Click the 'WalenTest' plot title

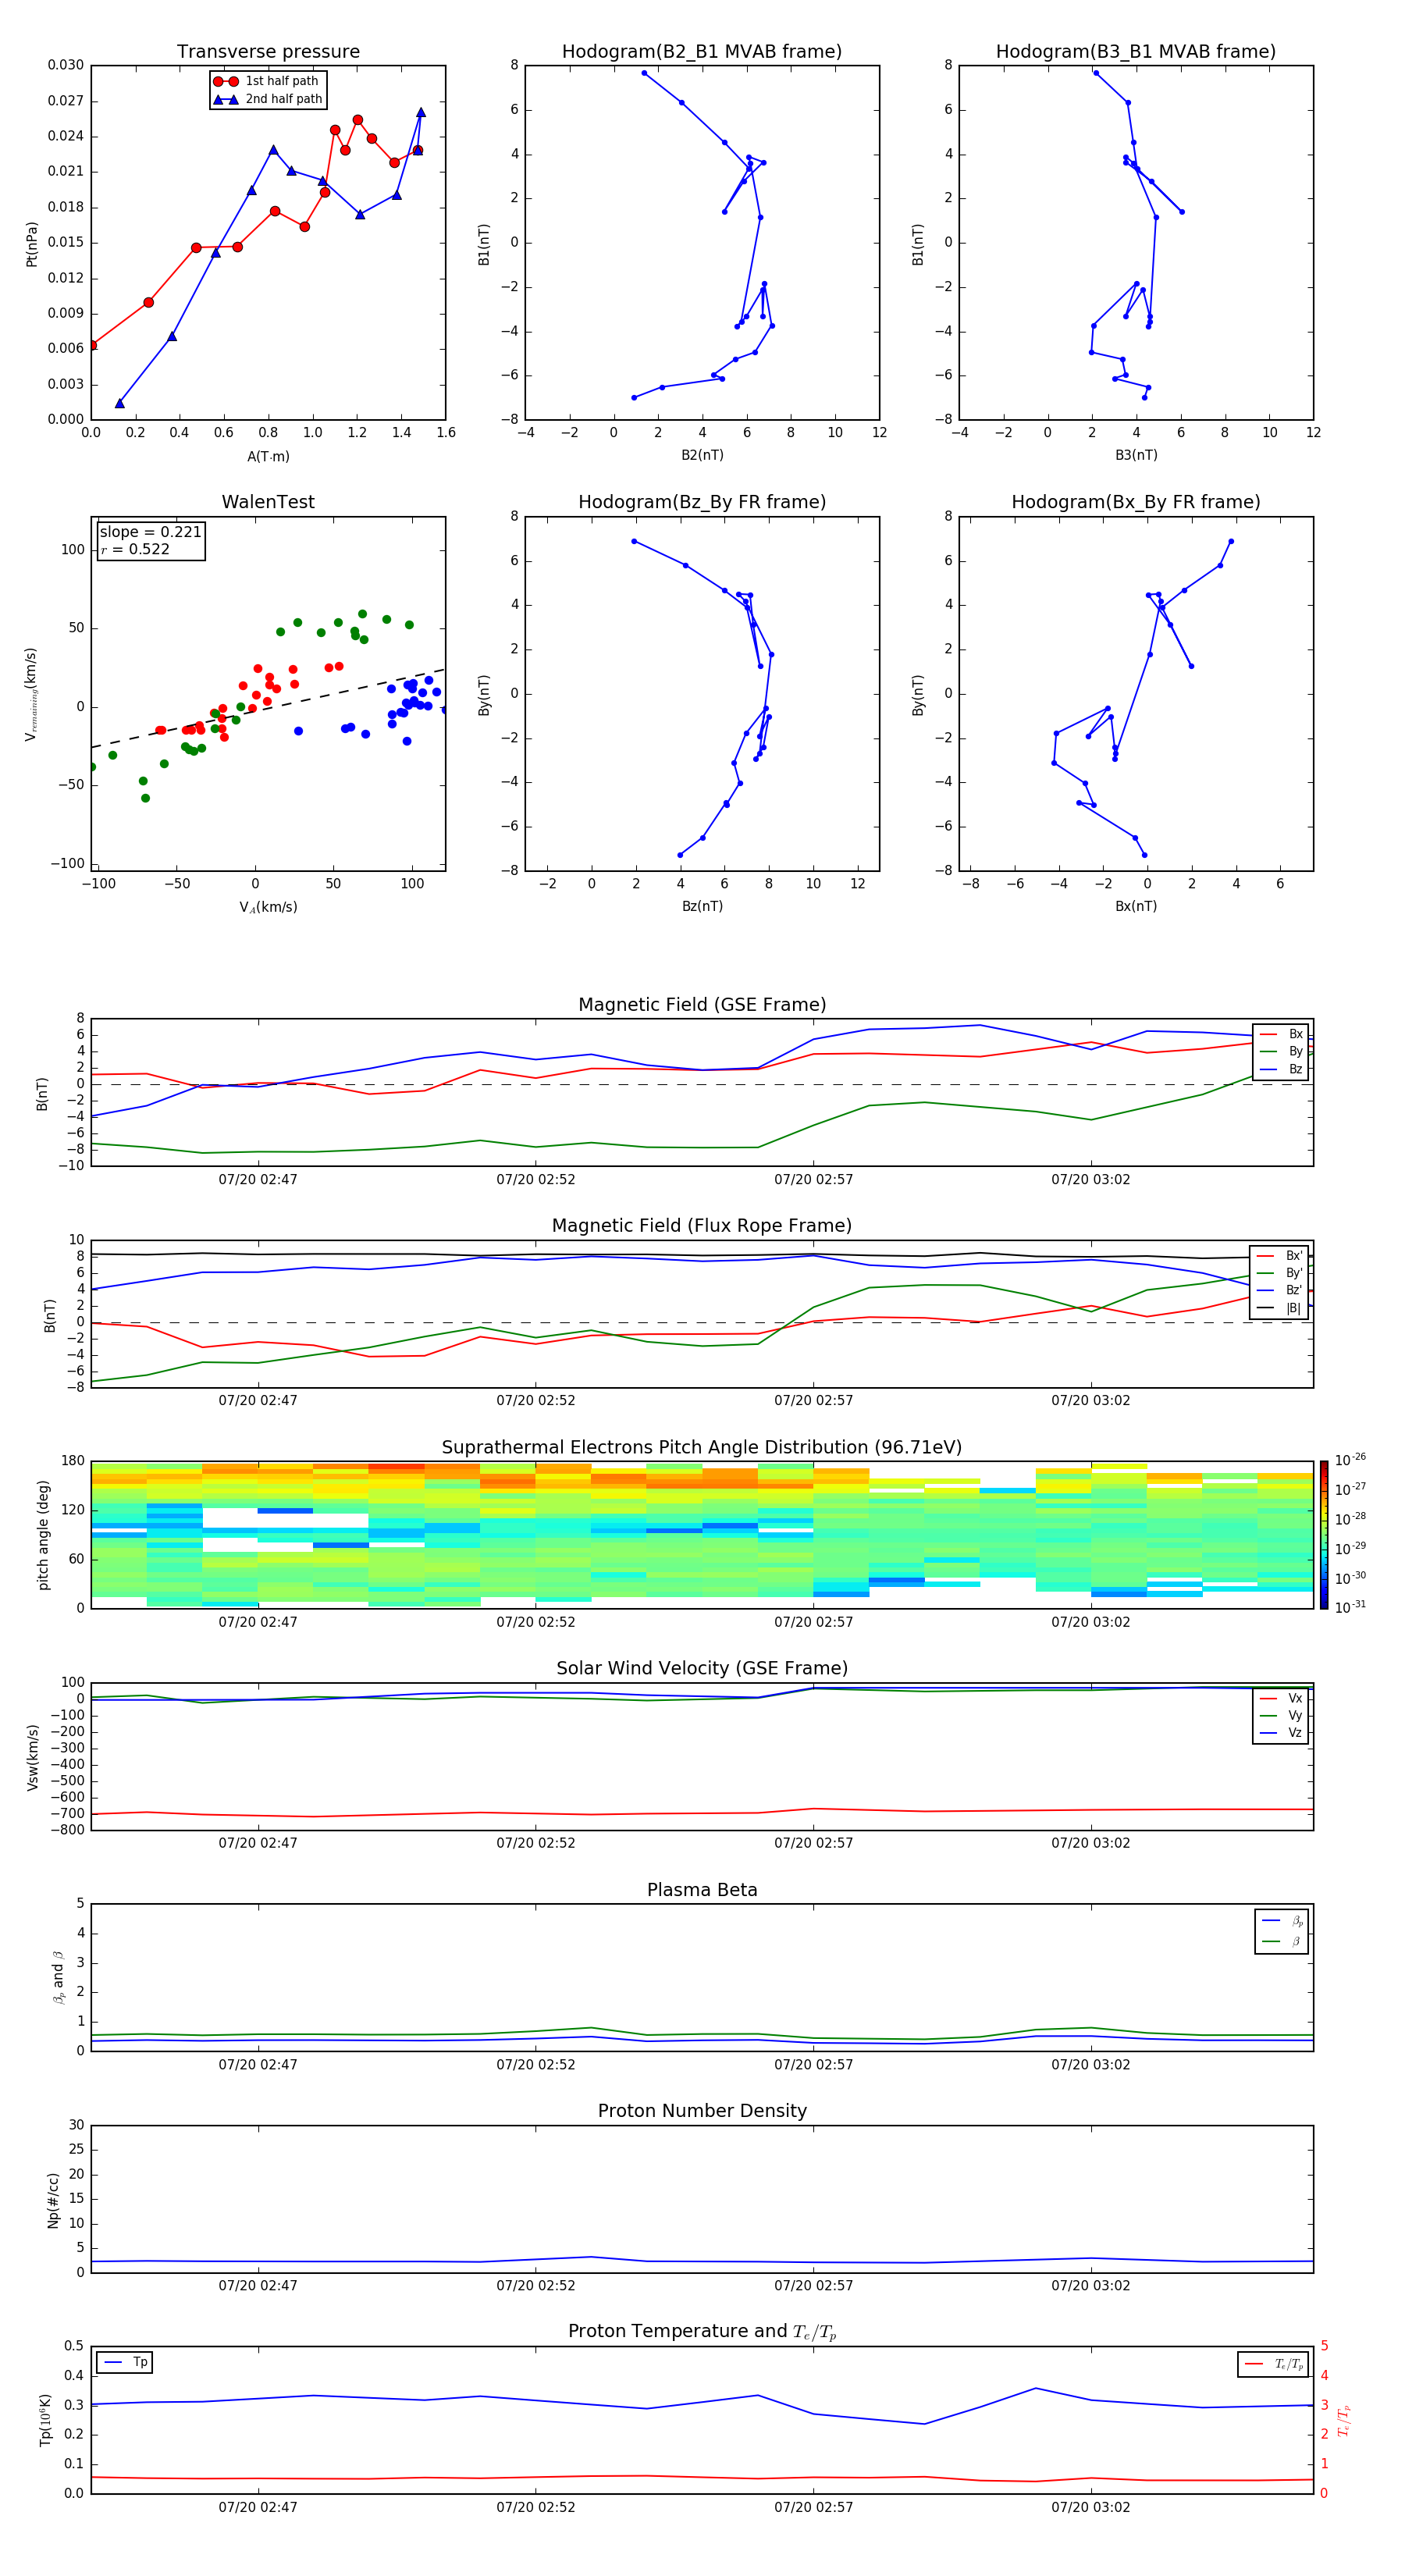pyautogui.click(x=268, y=502)
